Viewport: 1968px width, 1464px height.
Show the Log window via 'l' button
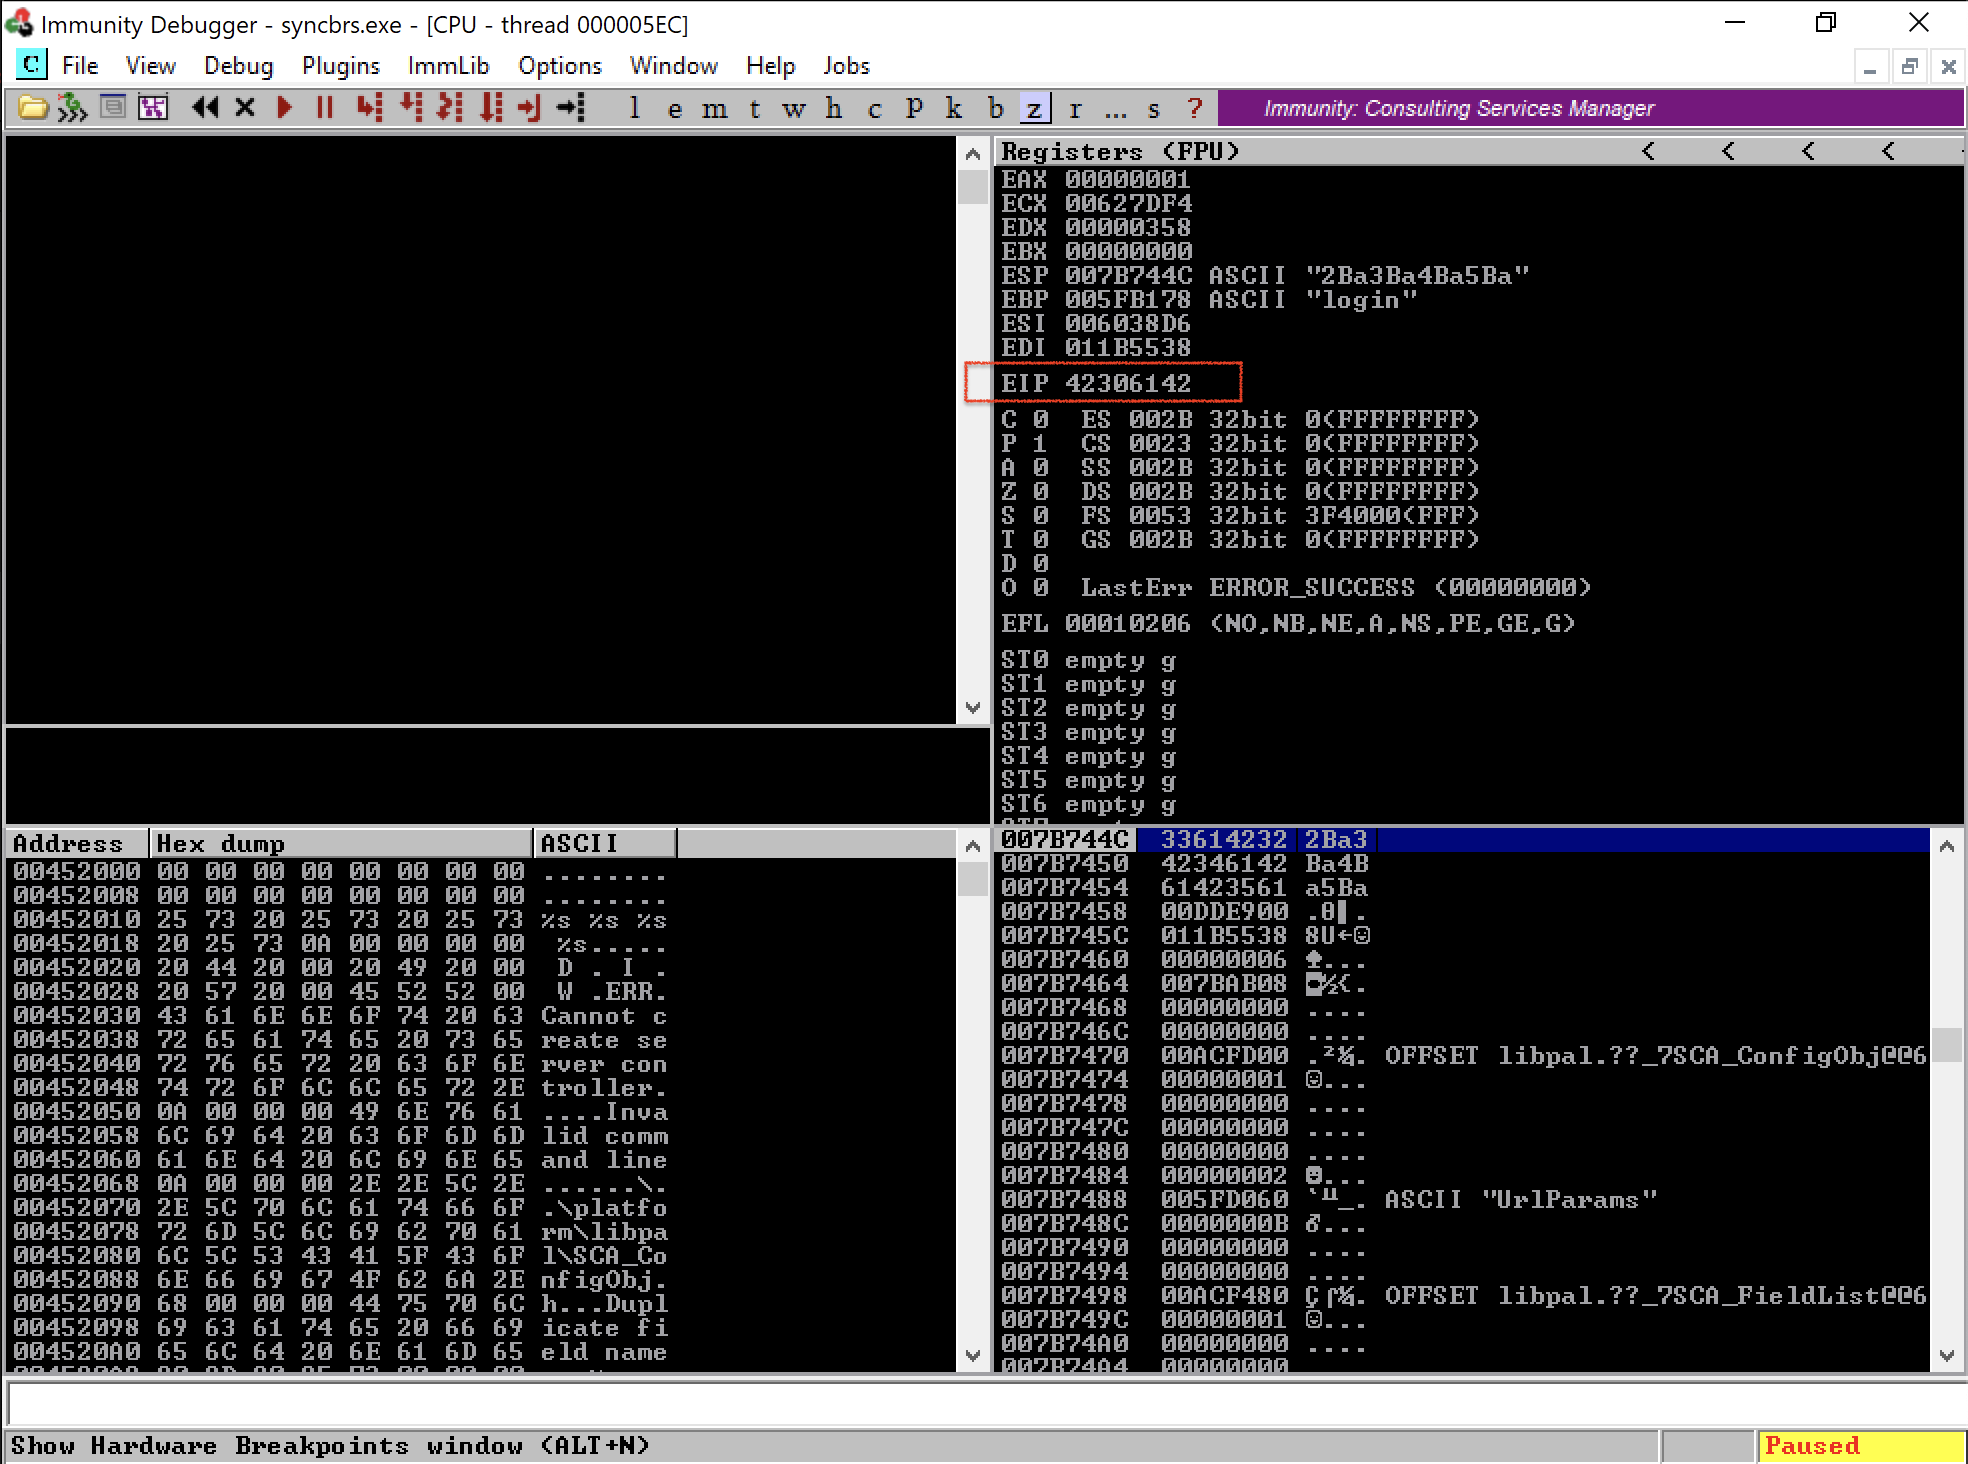pos(634,108)
